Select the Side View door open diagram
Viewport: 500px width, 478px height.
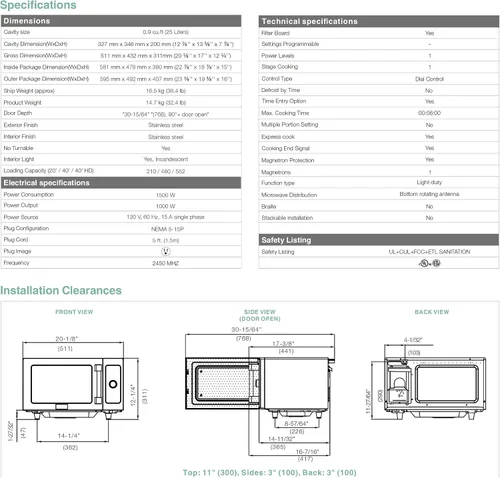click(260, 393)
